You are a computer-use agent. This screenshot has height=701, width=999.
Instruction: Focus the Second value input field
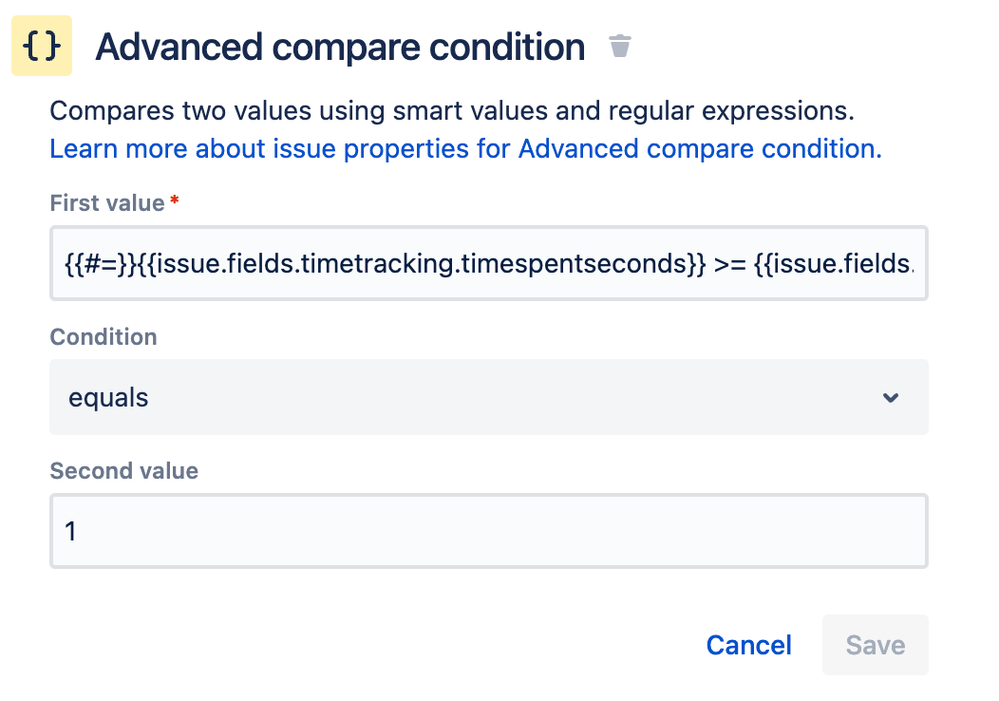[x=488, y=530]
